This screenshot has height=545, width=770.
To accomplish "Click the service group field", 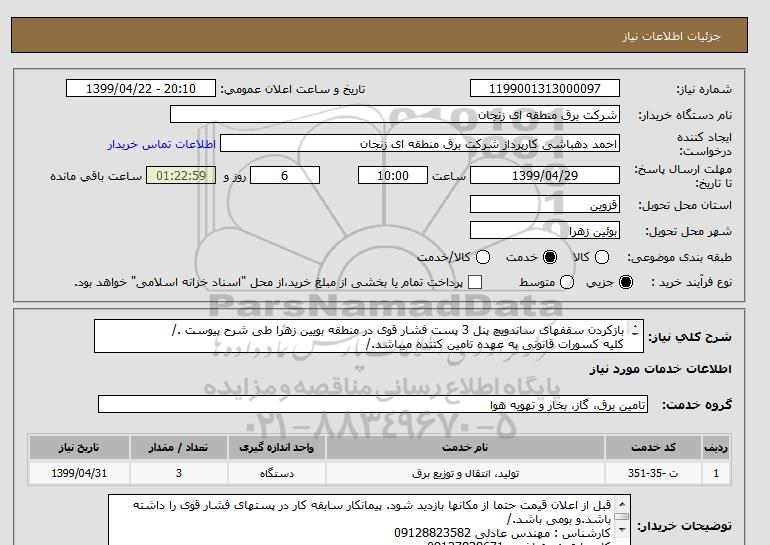I will click(x=373, y=405).
